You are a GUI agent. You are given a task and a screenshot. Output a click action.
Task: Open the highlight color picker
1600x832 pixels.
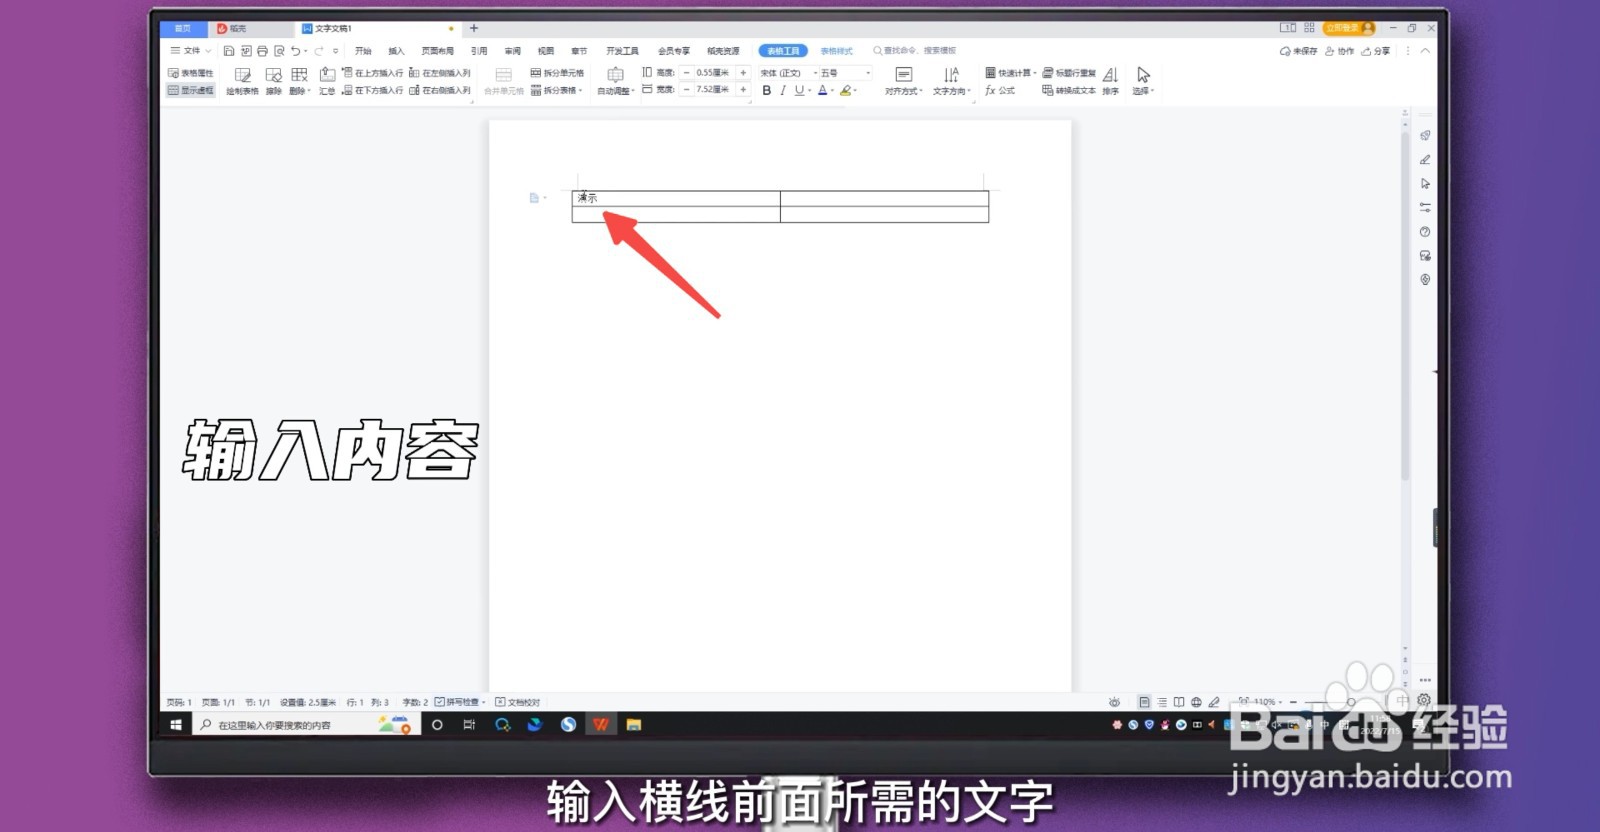click(848, 90)
